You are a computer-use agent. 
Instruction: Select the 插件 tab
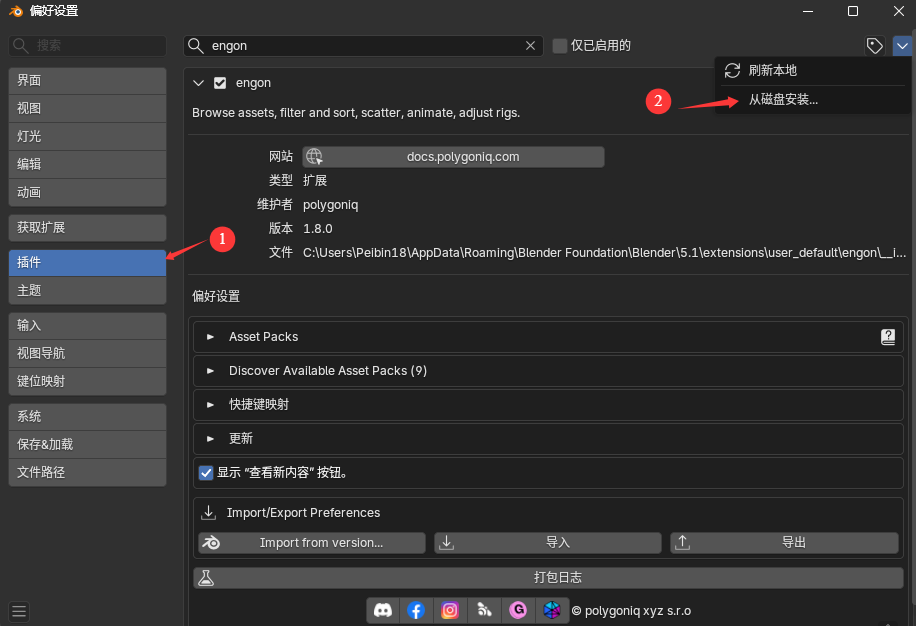88,263
